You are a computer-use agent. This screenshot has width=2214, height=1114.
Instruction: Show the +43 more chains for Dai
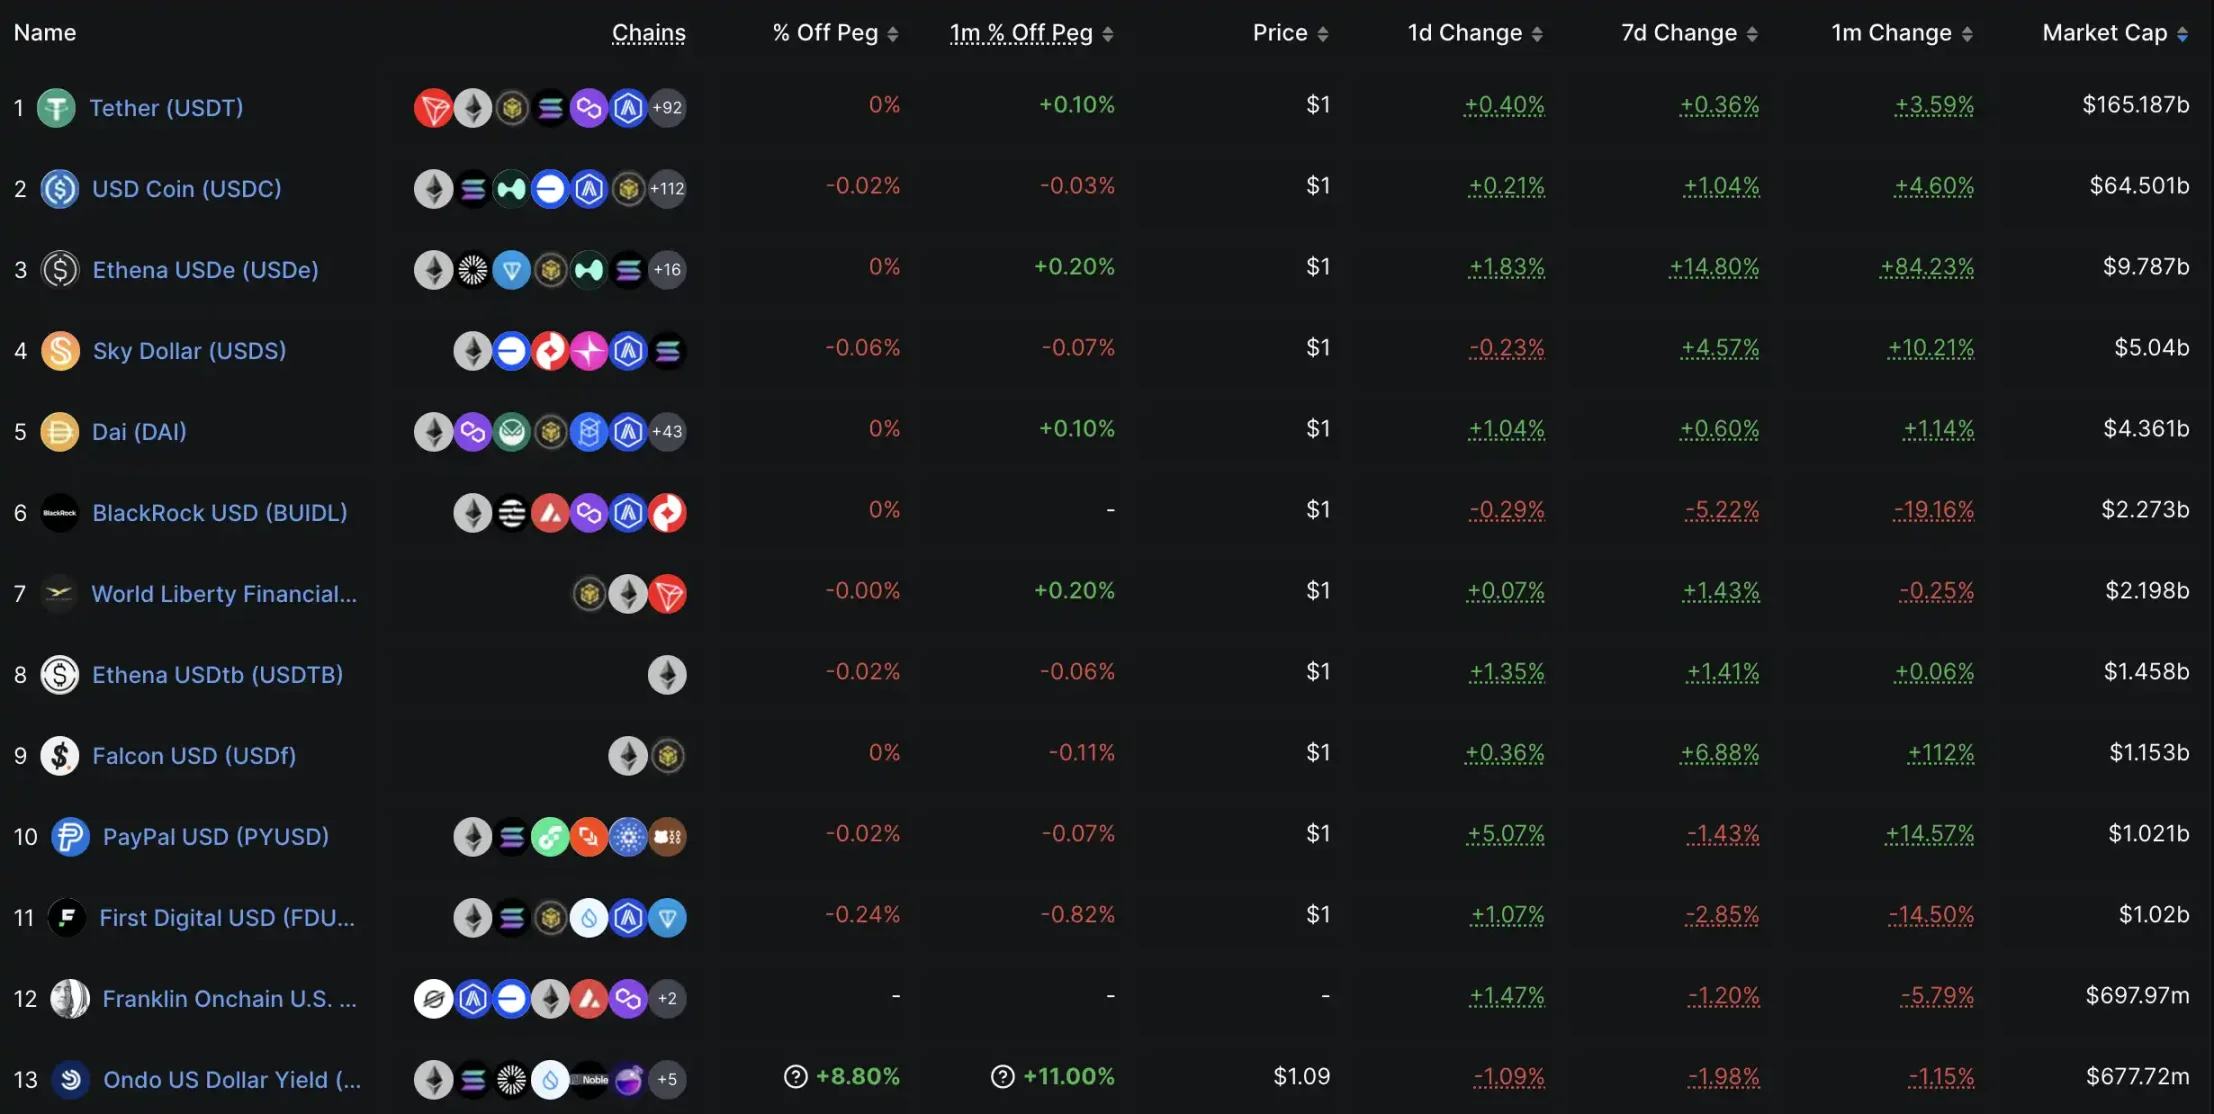pos(667,432)
